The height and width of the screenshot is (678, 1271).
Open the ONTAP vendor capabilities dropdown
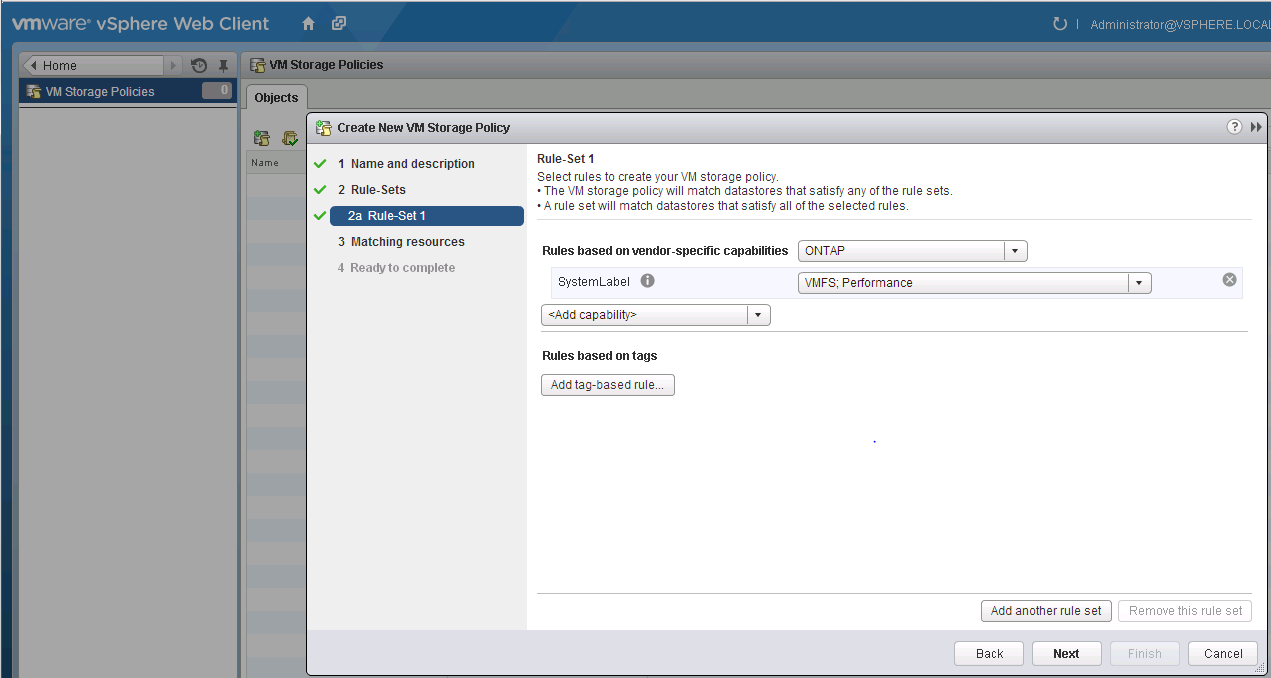click(x=912, y=251)
